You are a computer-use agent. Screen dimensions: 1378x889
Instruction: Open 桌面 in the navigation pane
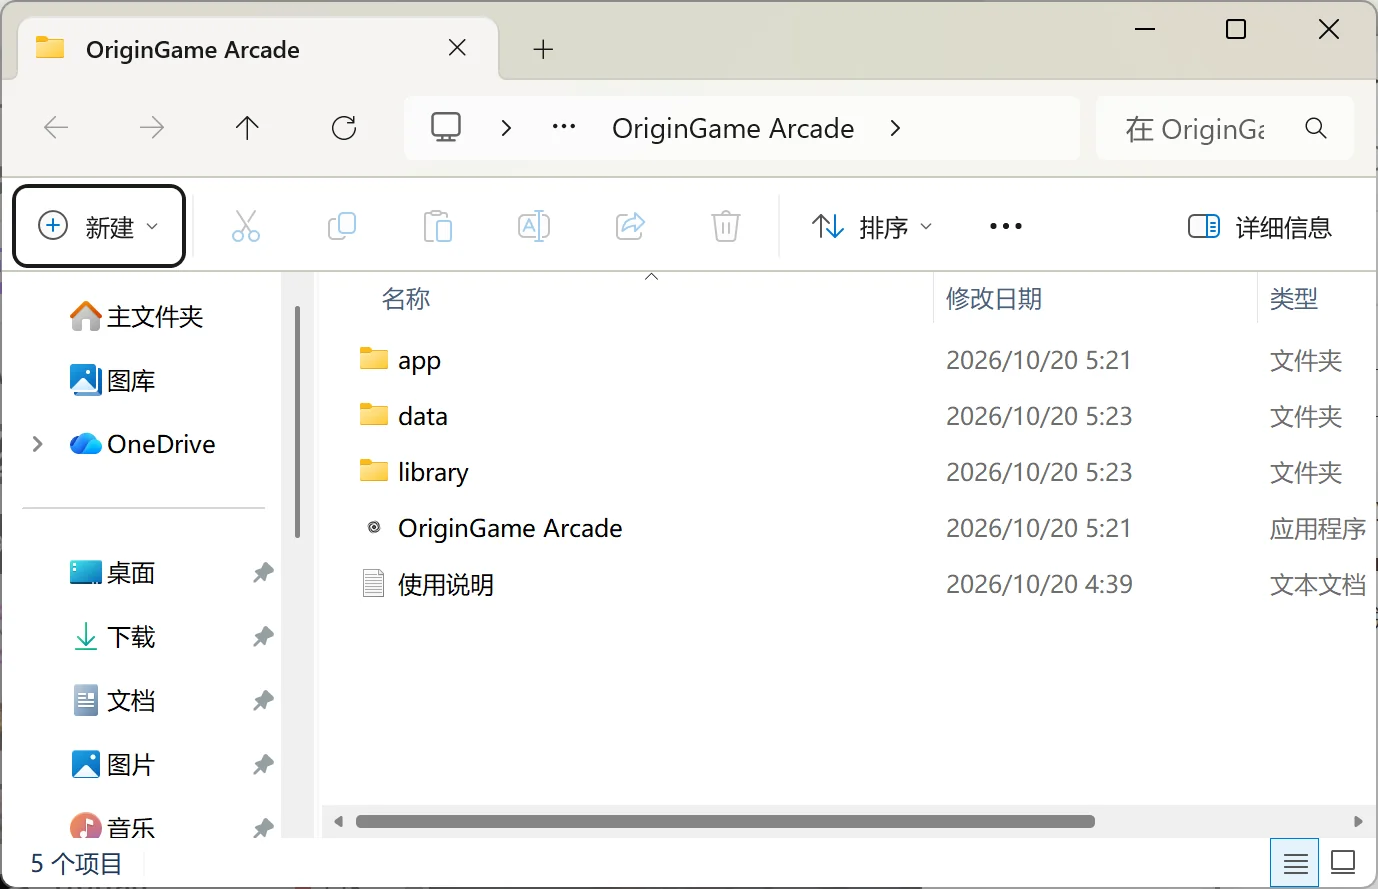112,573
